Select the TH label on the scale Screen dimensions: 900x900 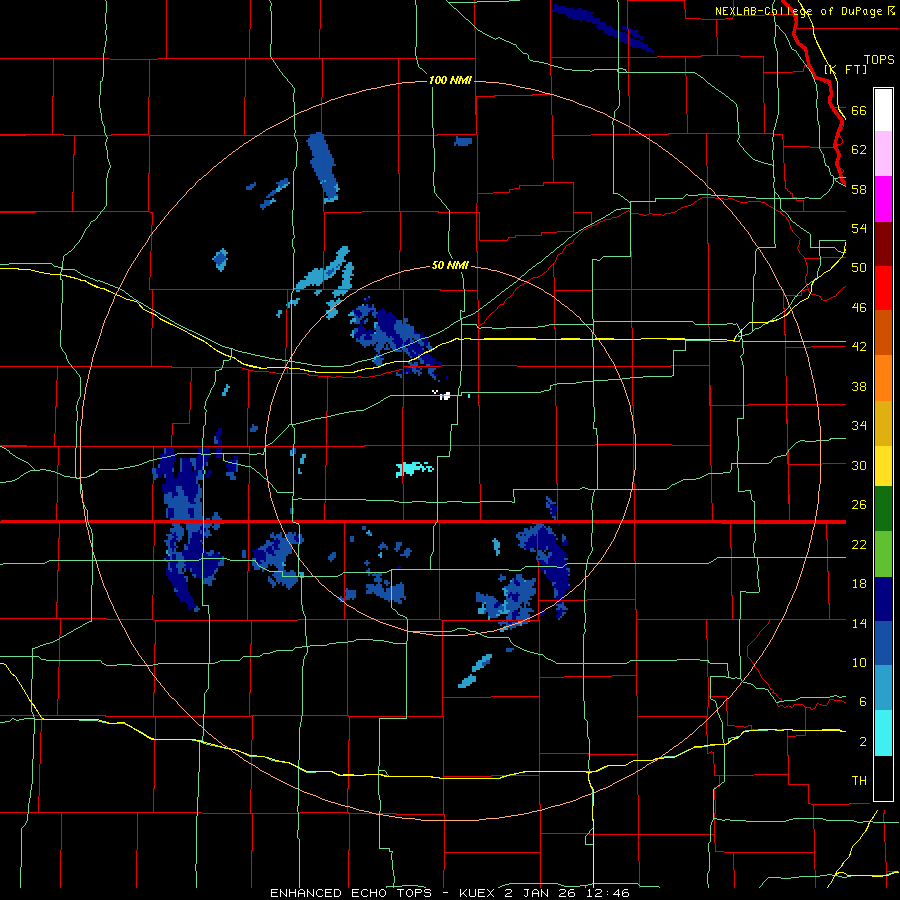click(x=859, y=781)
